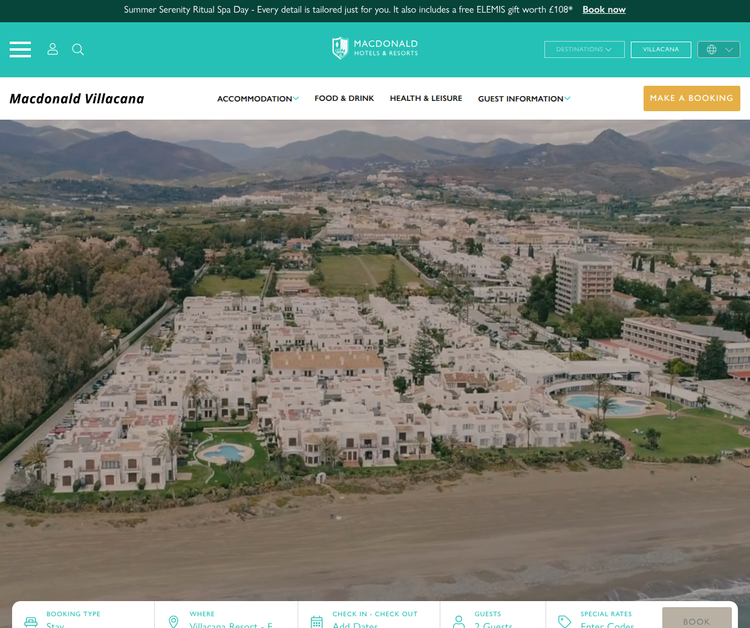Click the Macdonald Villacana title
The image size is (750, 628).
click(x=77, y=99)
